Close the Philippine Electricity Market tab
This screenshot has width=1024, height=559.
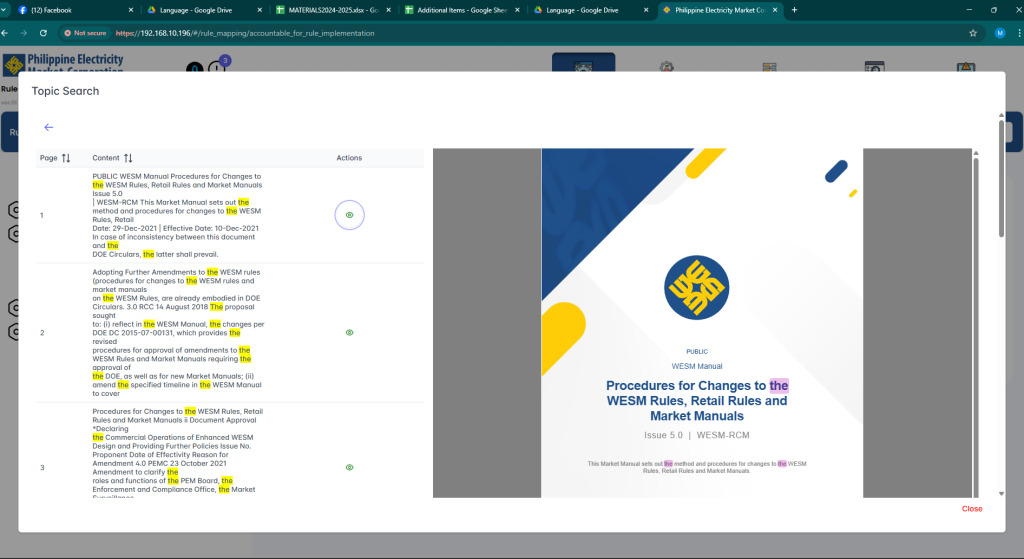[775, 10]
